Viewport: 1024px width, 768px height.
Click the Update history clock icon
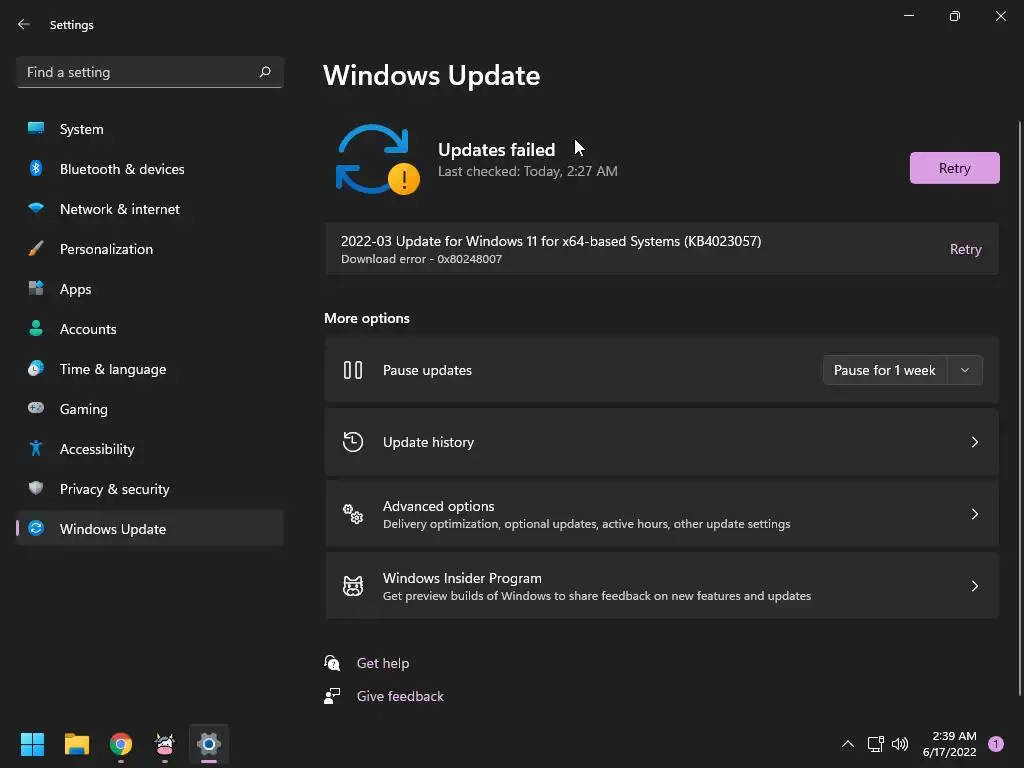pos(353,442)
